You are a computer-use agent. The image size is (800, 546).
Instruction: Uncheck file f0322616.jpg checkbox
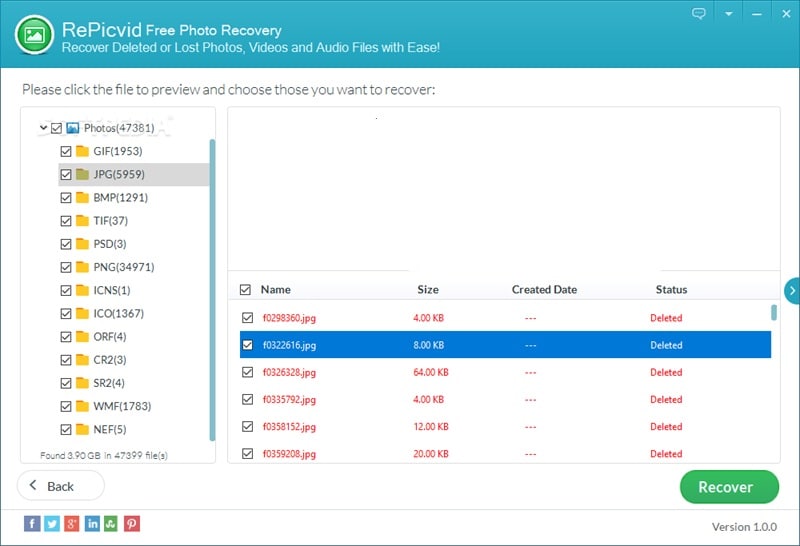(247, 345)
